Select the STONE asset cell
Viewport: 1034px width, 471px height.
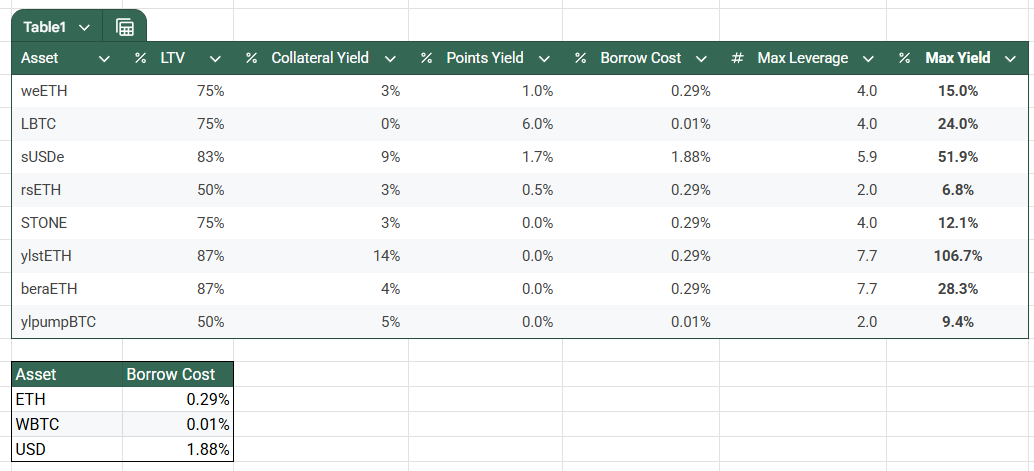click(44, 223)
